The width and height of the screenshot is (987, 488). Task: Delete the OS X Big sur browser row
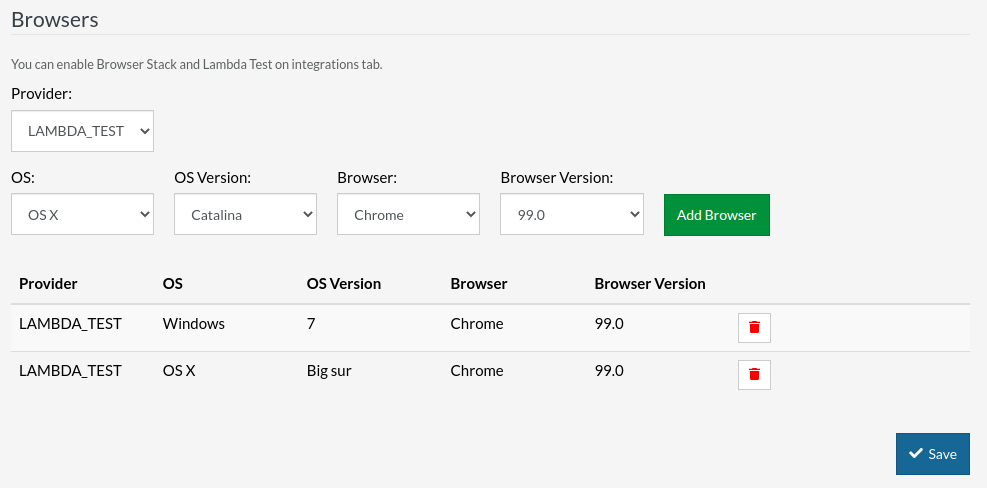point(754,375)
